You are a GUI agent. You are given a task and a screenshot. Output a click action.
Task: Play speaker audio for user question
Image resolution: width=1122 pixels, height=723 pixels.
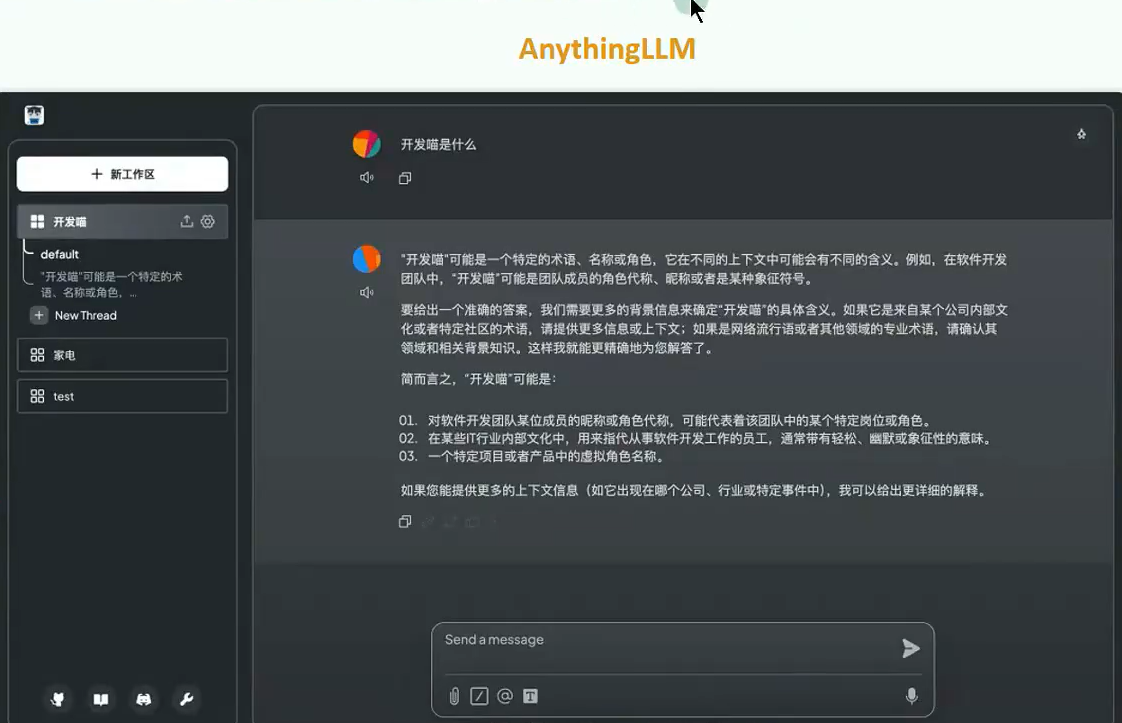366,178
